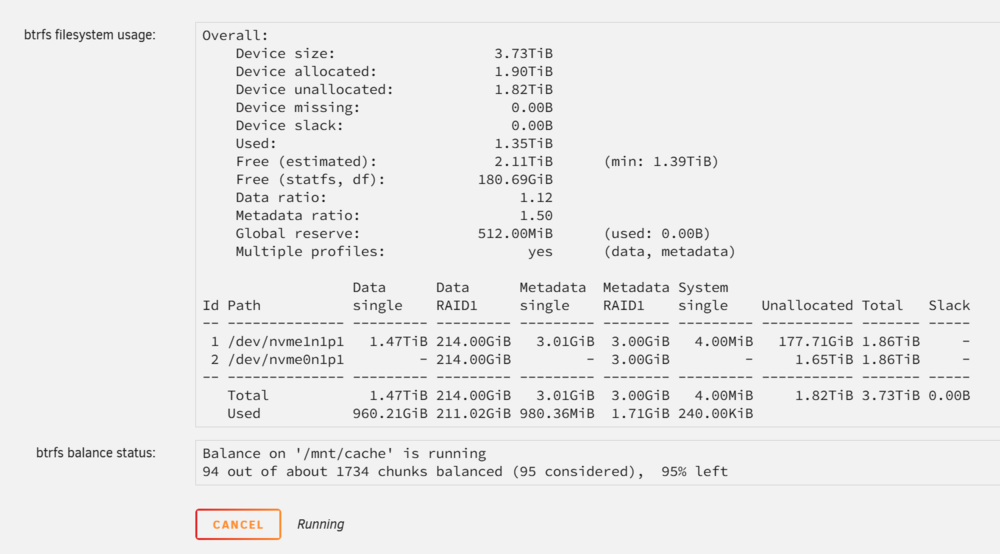Click the Device unallocated 1.82TiB value
1000x554 pixels.
pyautogui.click(x=524, y=89)
